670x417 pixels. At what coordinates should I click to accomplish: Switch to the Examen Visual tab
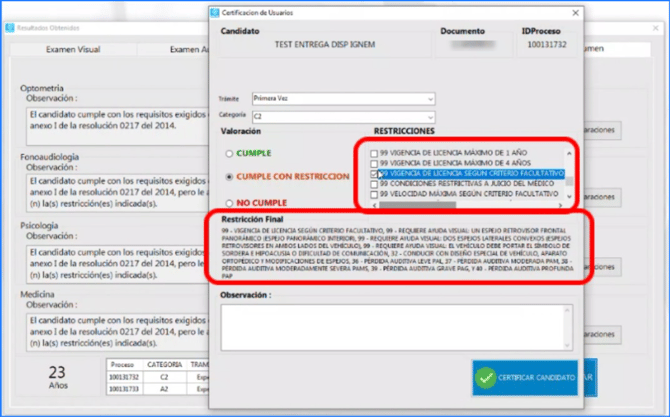click(x=74, y=49)
